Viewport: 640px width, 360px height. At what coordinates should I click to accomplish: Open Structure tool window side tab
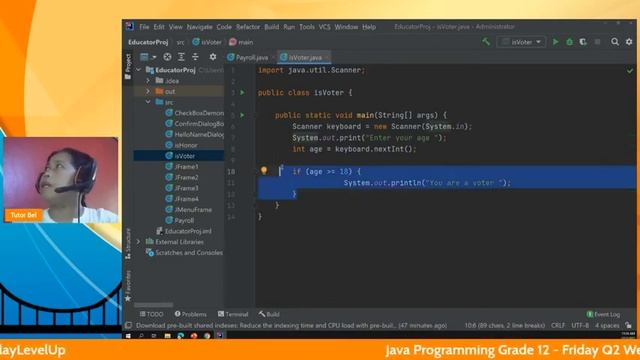pos(128,244)
